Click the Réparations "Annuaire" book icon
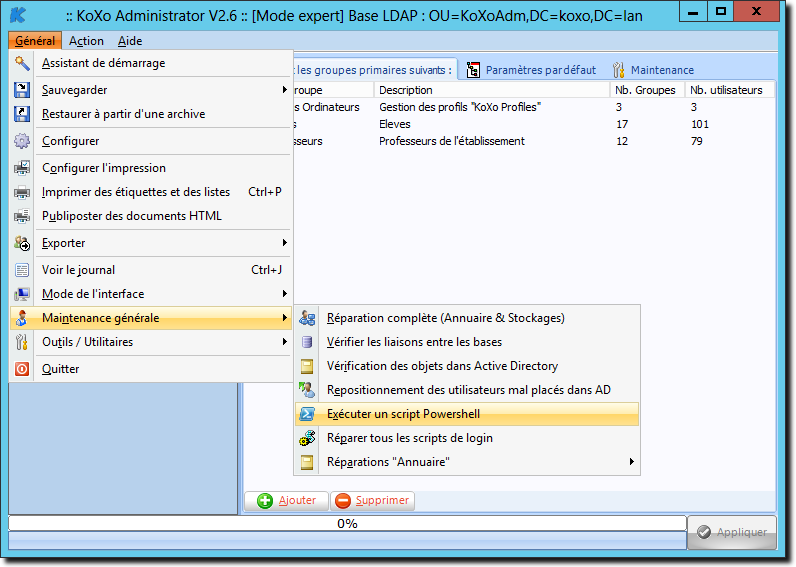Image resolution: width=796 pixels, height=567 pixels. pos(307,462)
